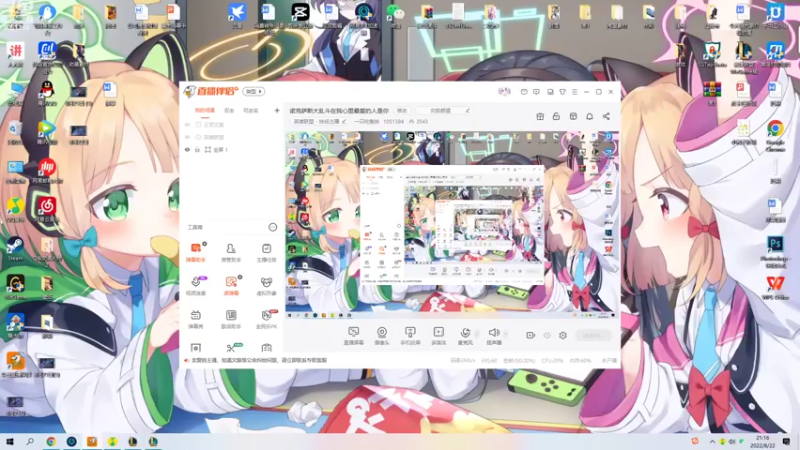Viewport: 800px width, 450px height.
Task: Switch to the 我的场景 tab
Action: click(x=205, y=110)
